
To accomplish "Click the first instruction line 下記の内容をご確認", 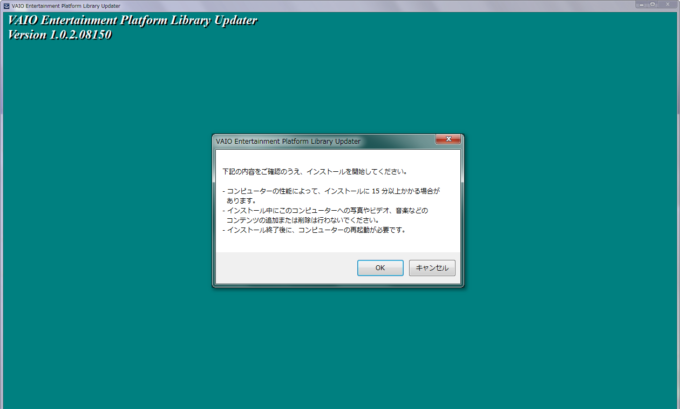I will (314, 171).
